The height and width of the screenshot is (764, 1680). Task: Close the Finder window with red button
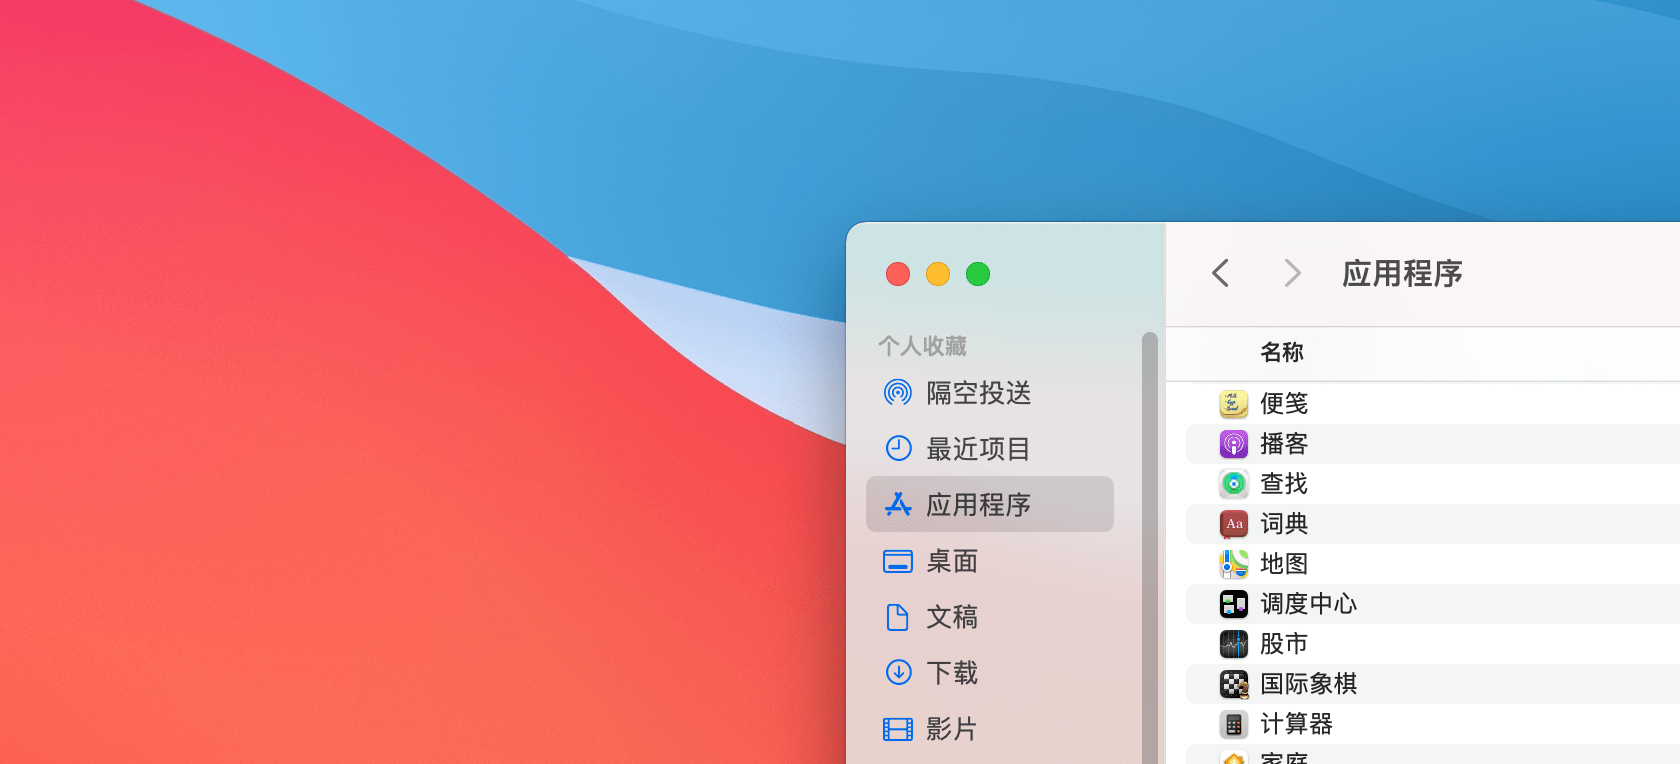pos(898,274)
